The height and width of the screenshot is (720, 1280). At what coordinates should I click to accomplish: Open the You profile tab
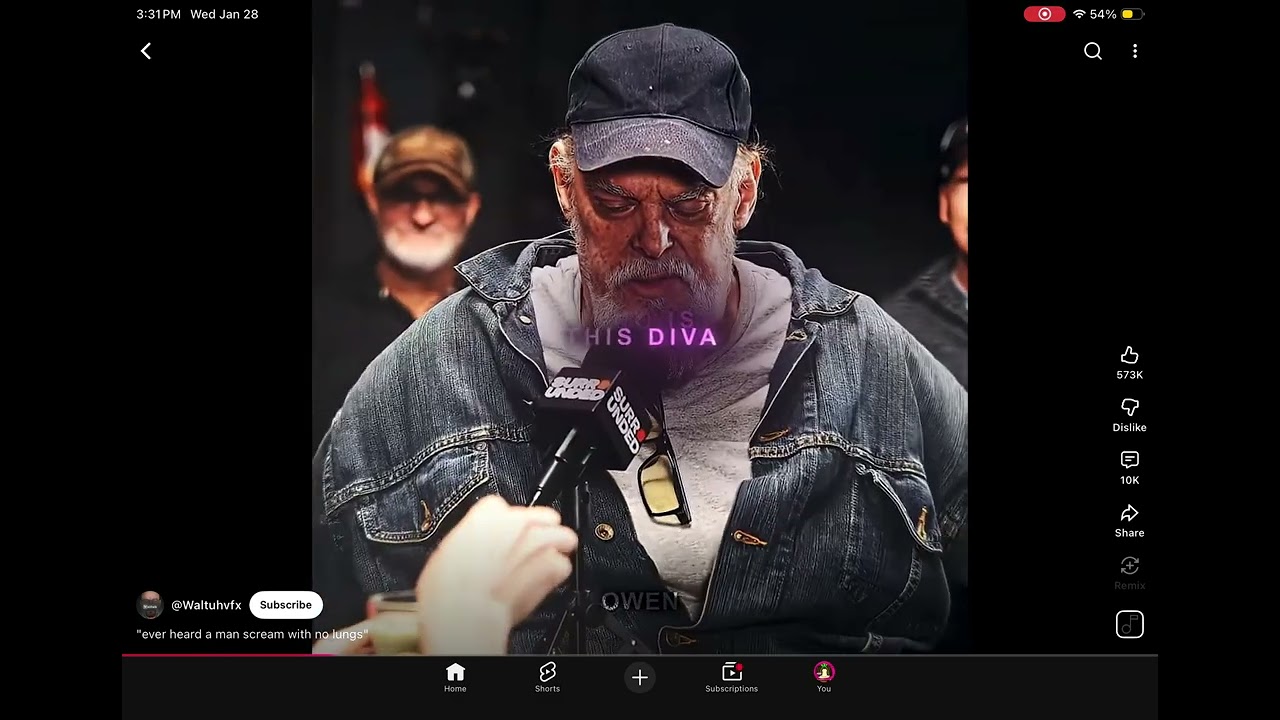[x=824, y=677]
